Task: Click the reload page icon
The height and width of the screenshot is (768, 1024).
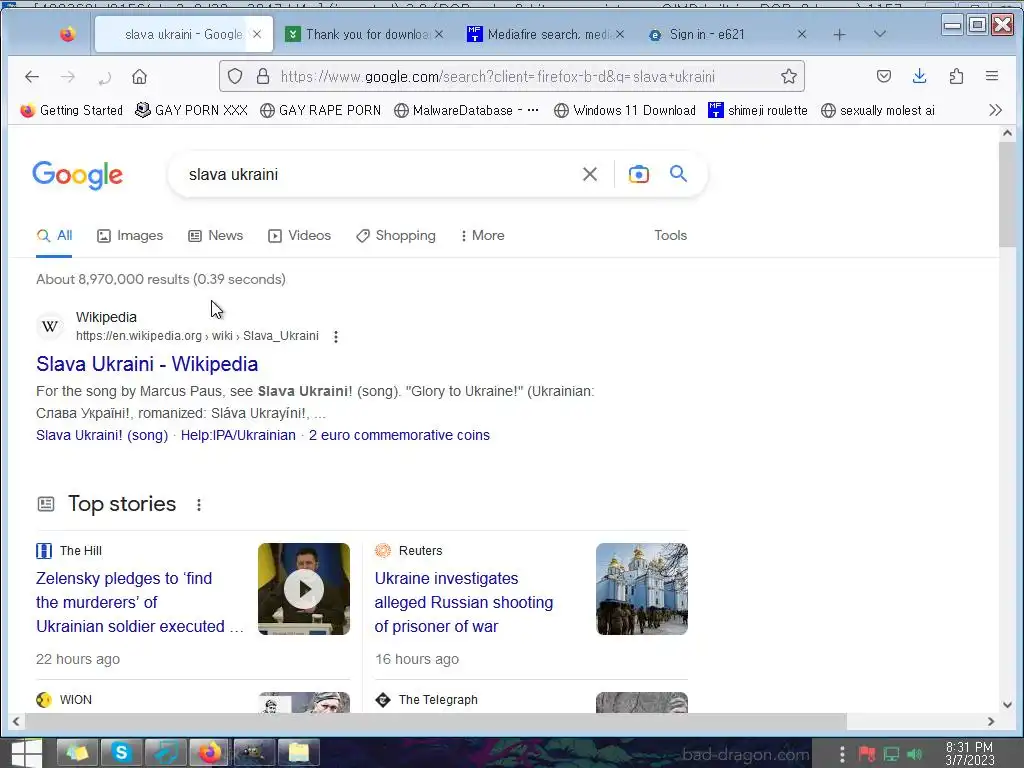Action: (104, 78)
